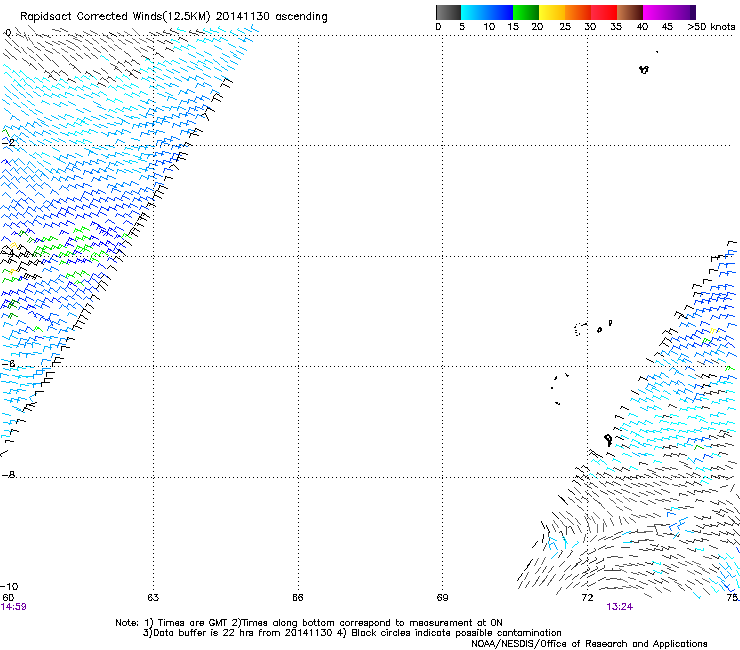
Task: Click the legend label '25'
Action: pos(565,27)
